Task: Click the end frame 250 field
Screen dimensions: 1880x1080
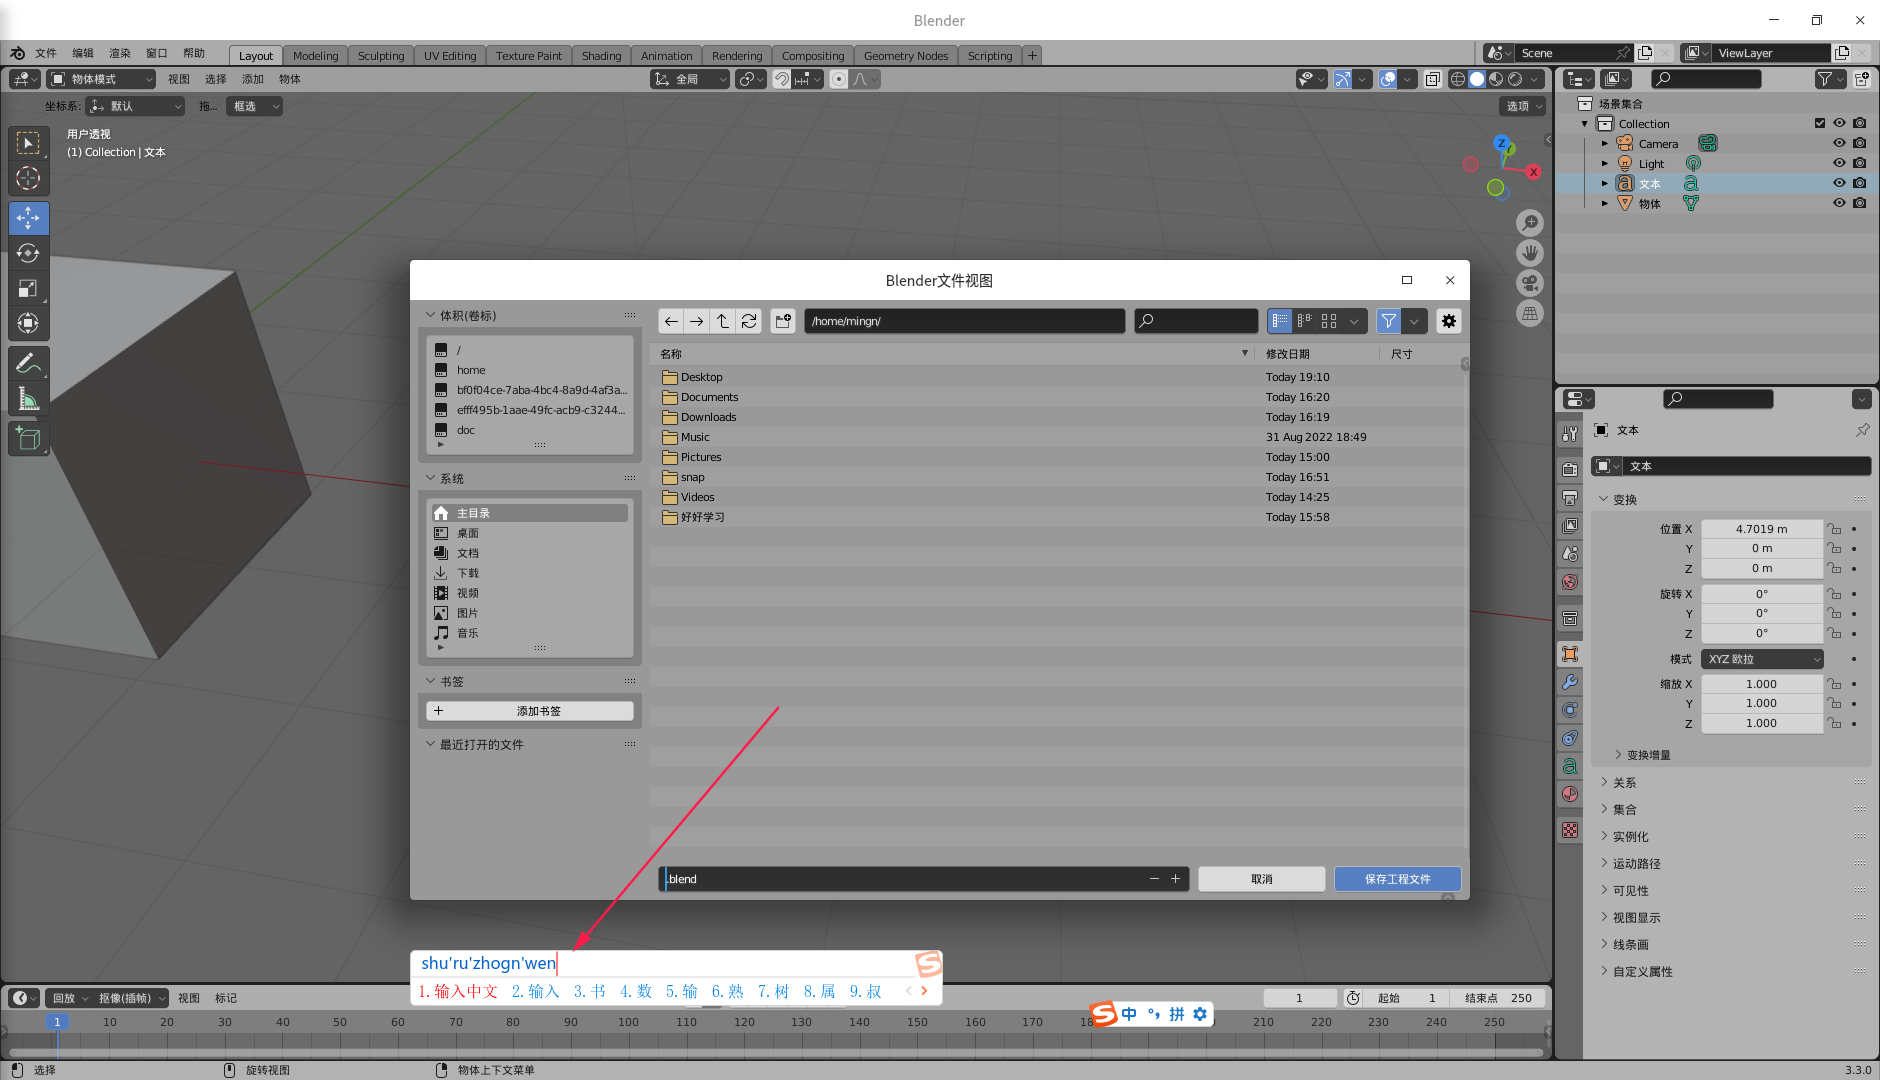Action: 1498,998
